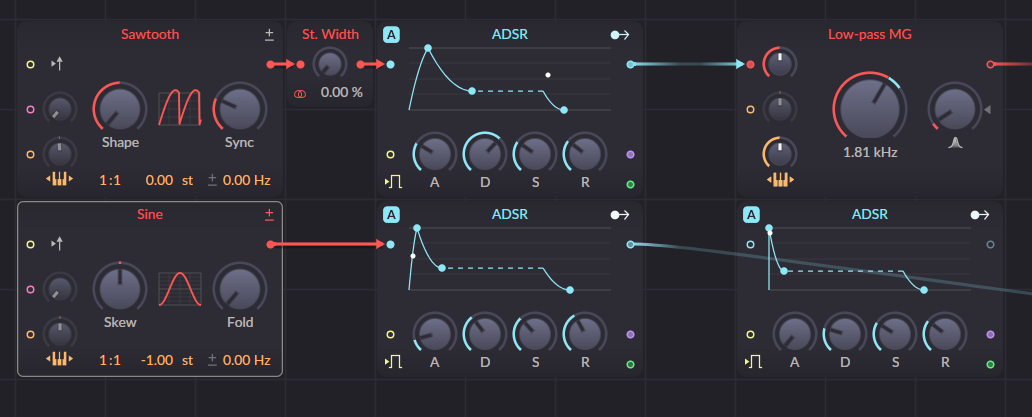Click the 1.81 kHz cutoff value
This screenshot has height=417, width=1032.
[870, 153]
